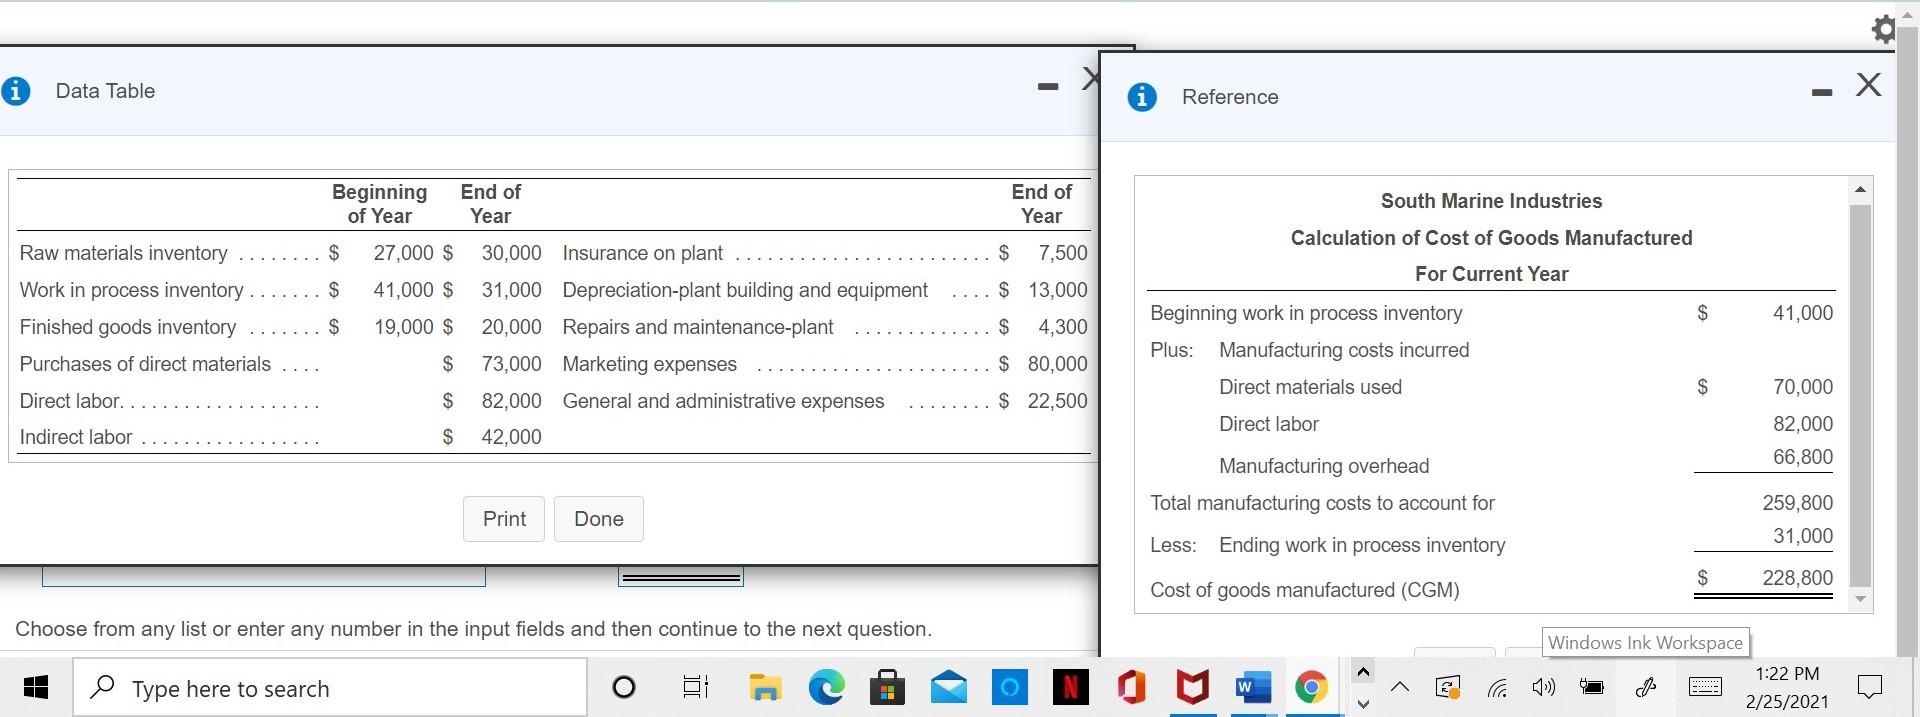Click Manufacturing overhead value 66,800
The image size is (1920, 717).
point(1802,457)
